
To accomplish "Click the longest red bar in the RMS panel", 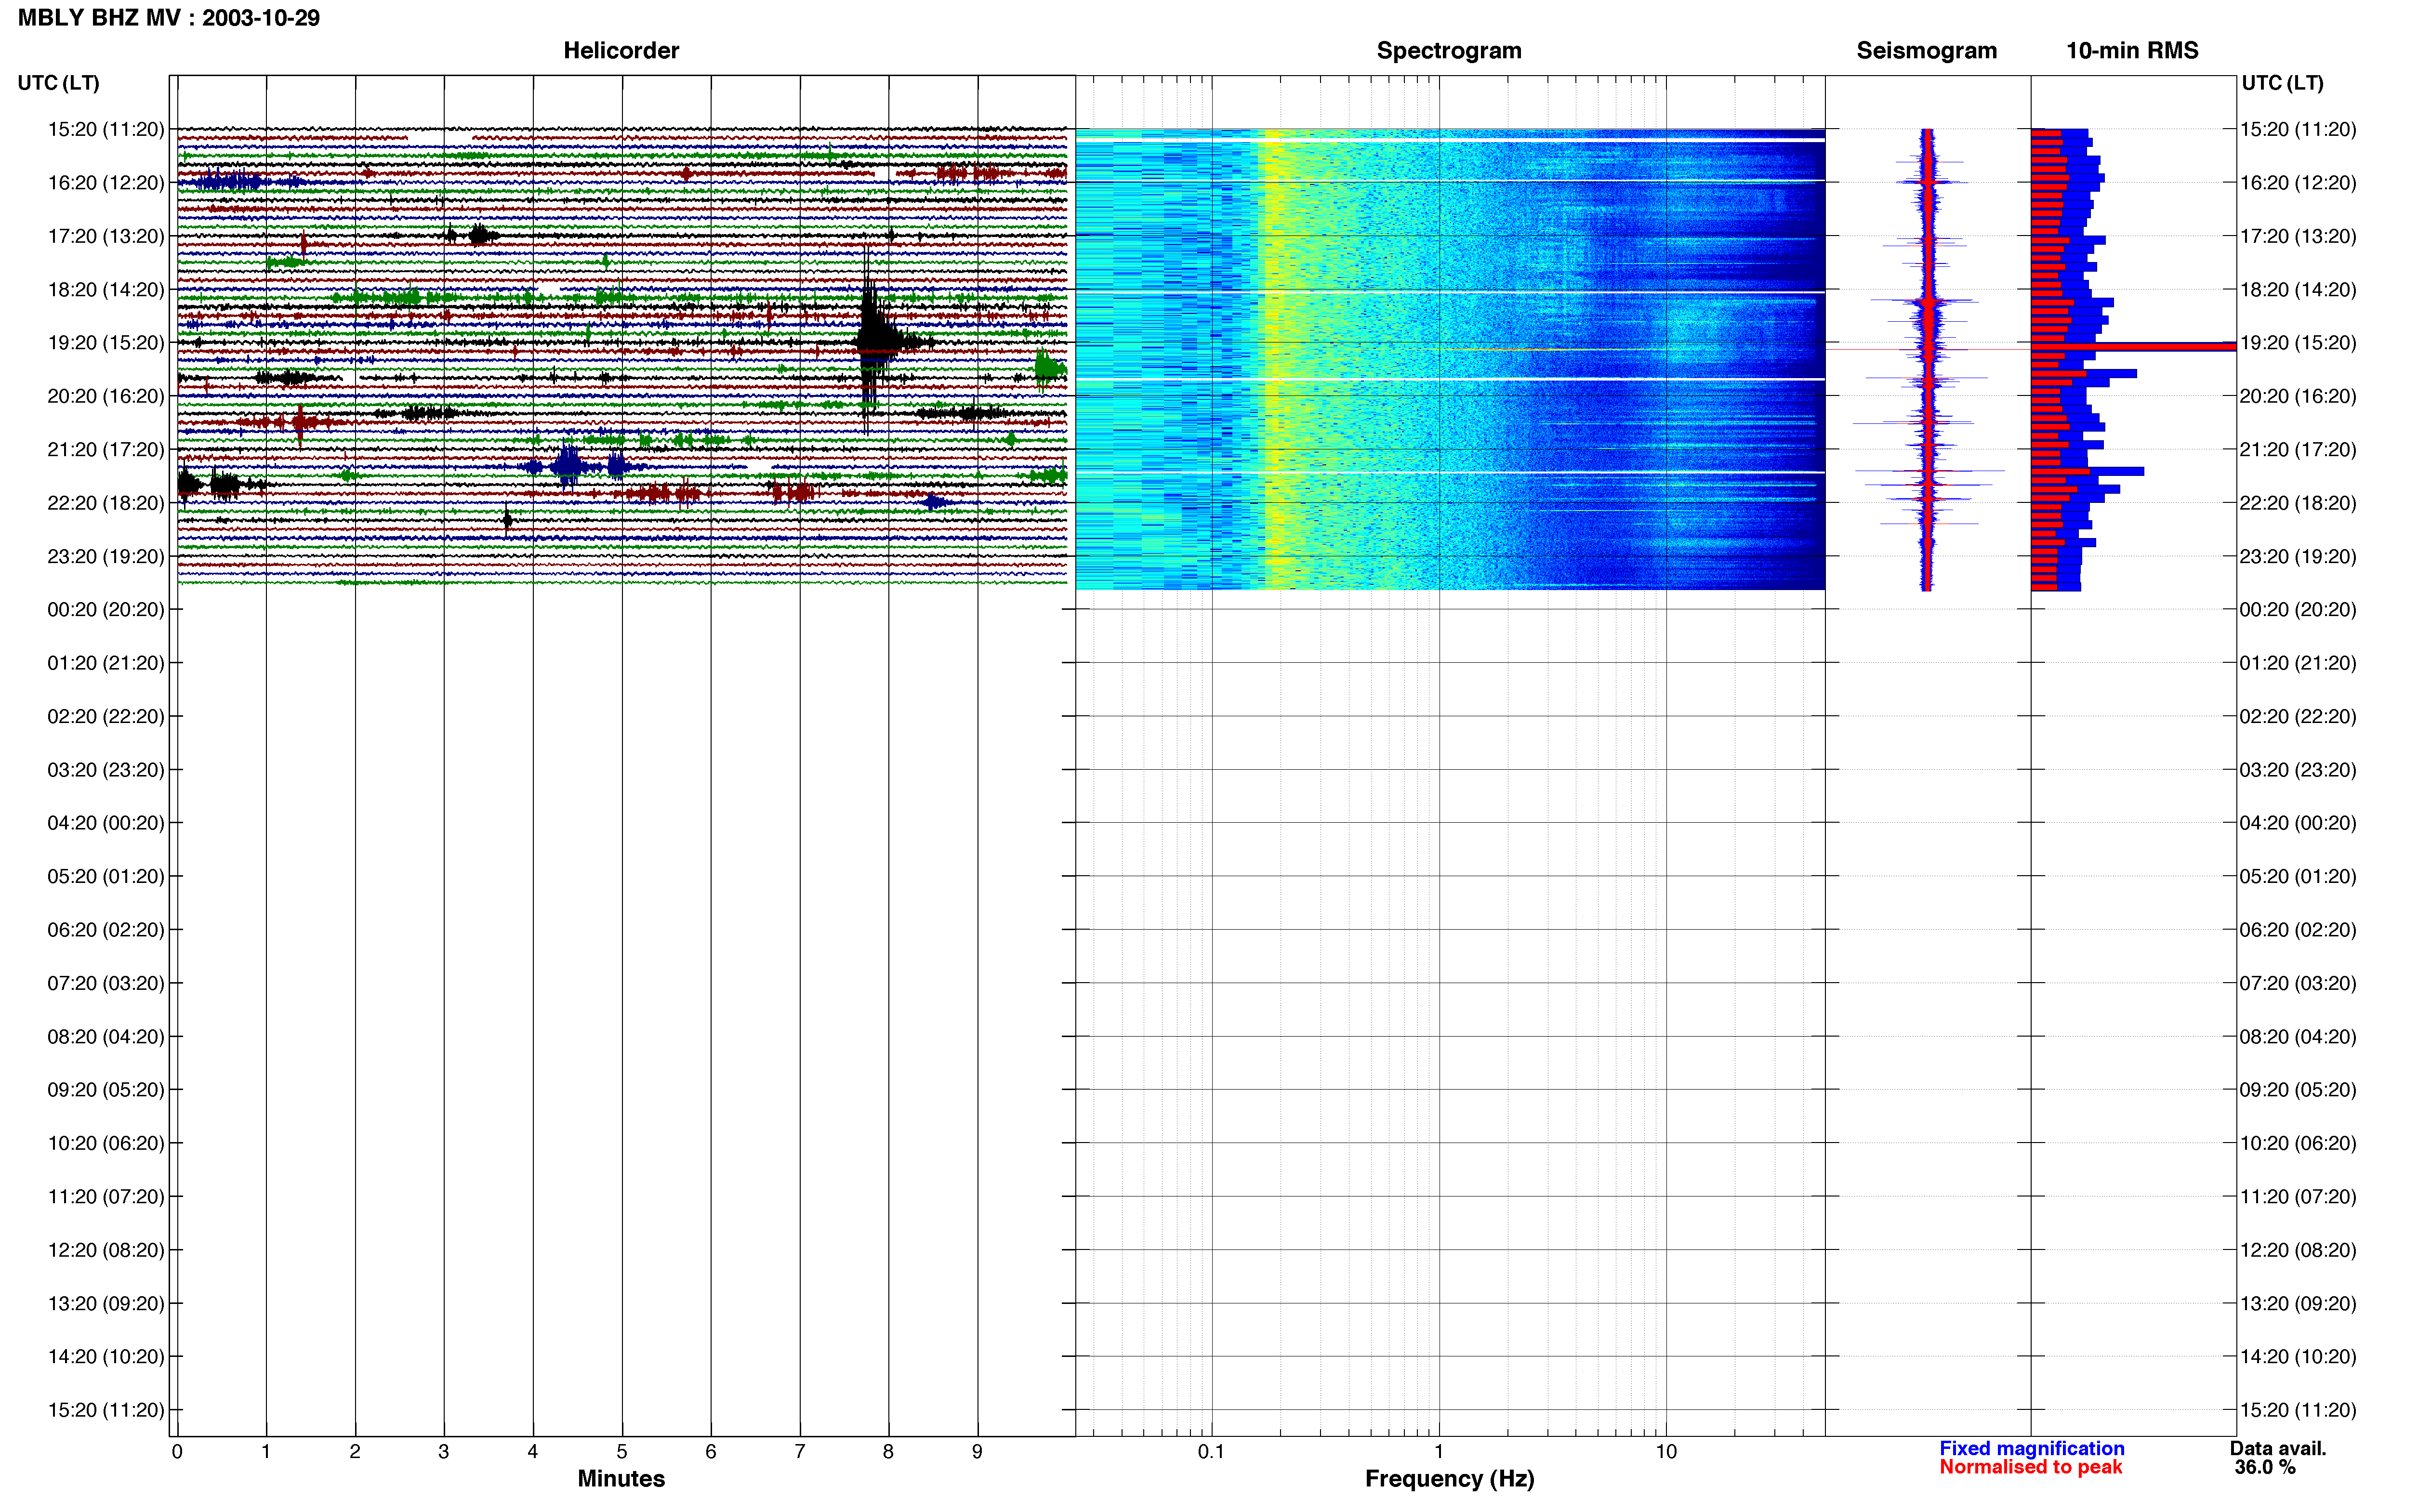I will click(x=2133, y=346).
